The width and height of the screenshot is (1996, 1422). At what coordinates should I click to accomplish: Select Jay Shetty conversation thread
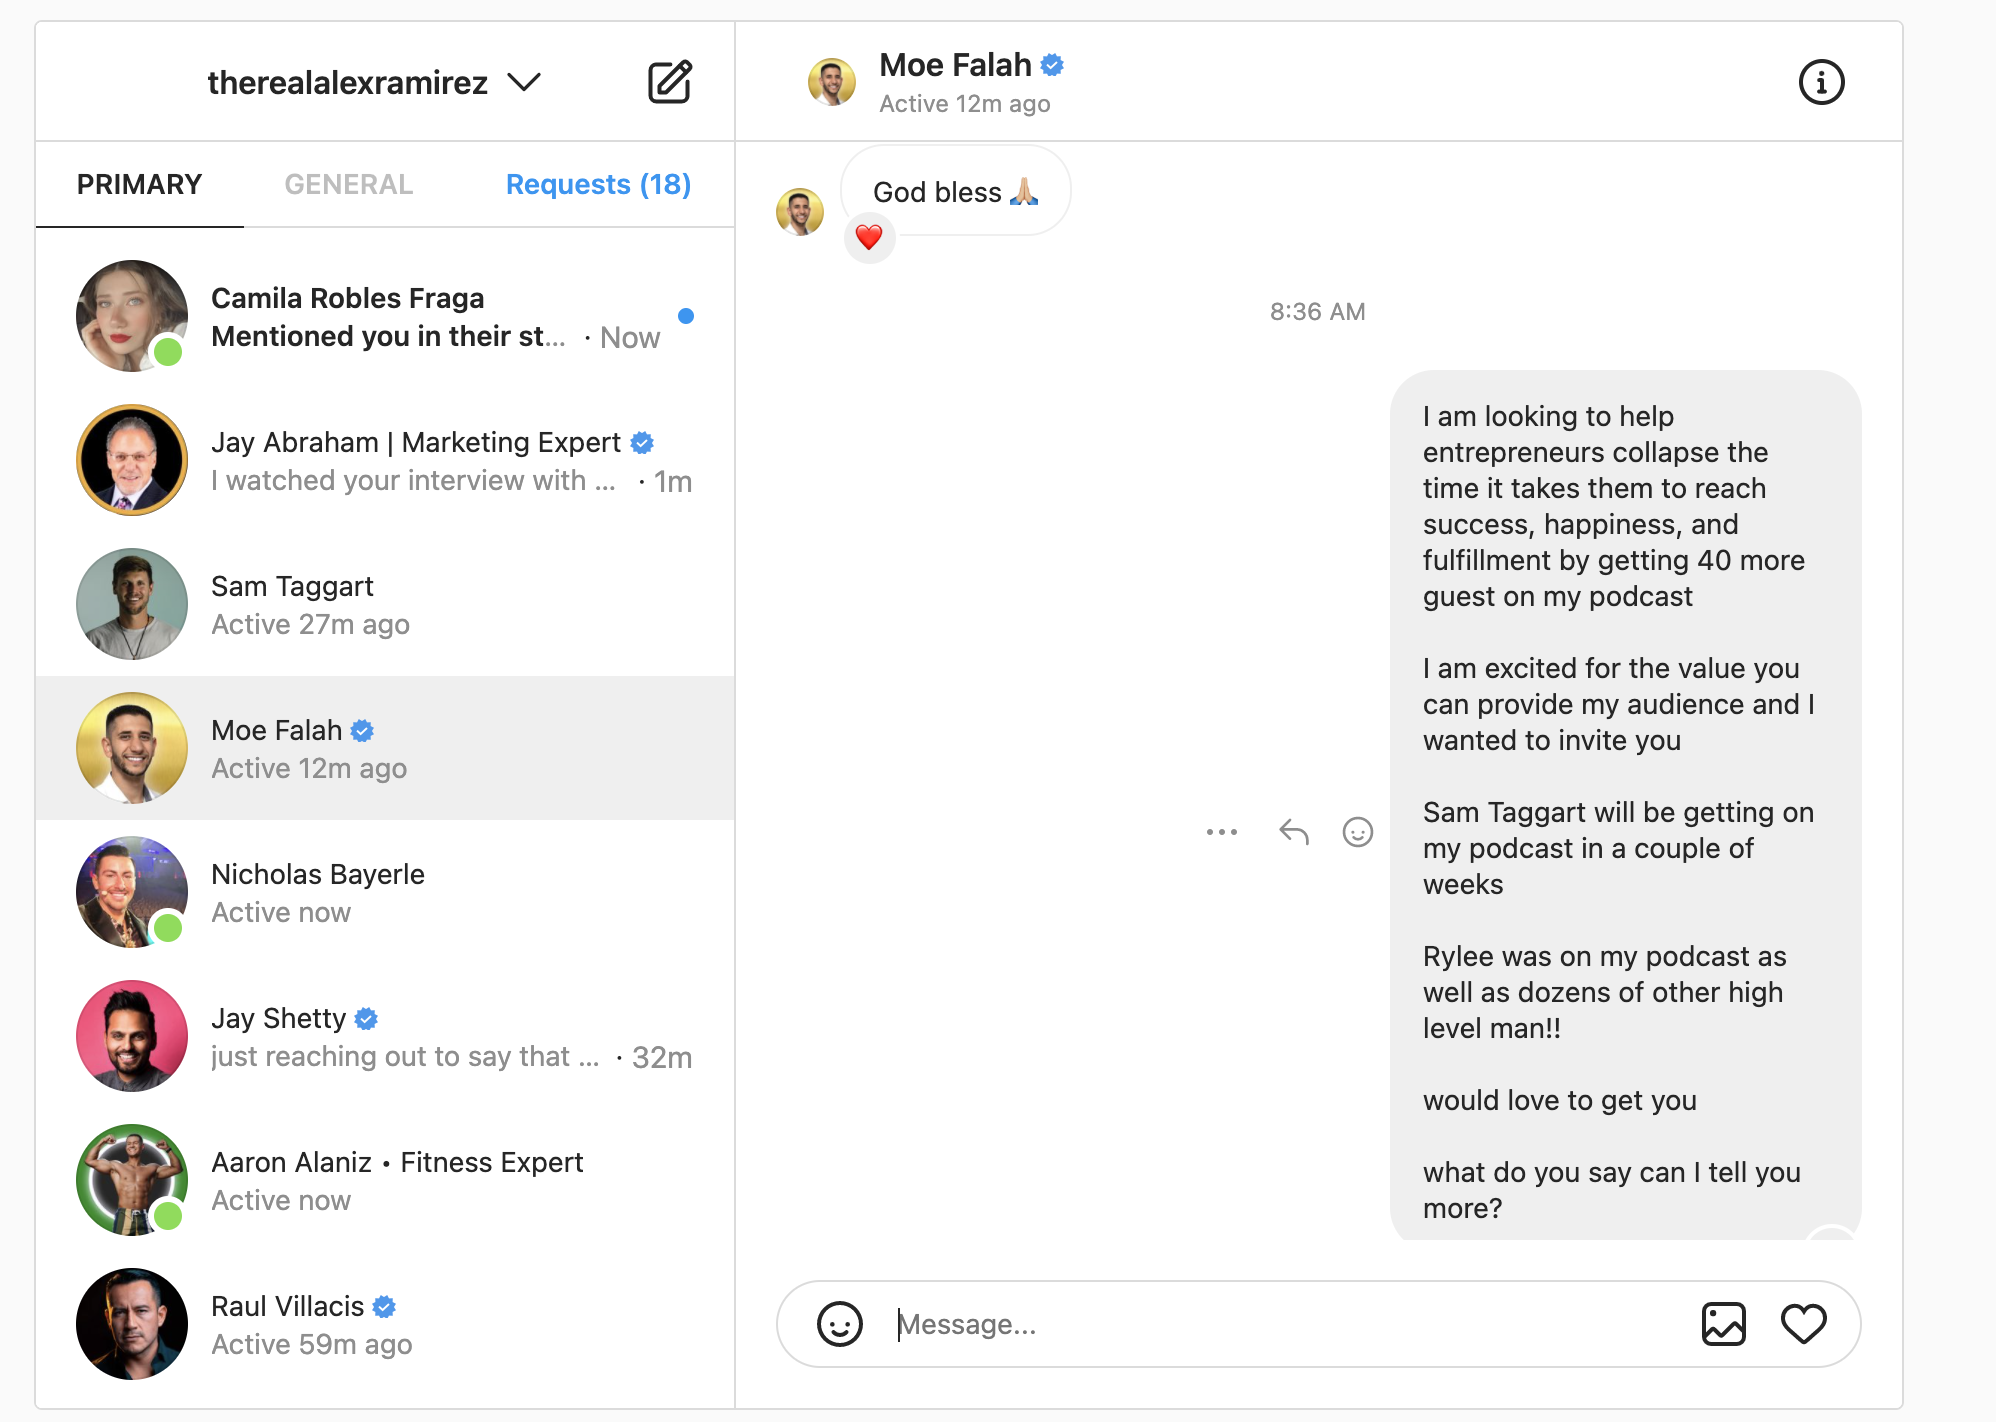[x=385, y=1036]
